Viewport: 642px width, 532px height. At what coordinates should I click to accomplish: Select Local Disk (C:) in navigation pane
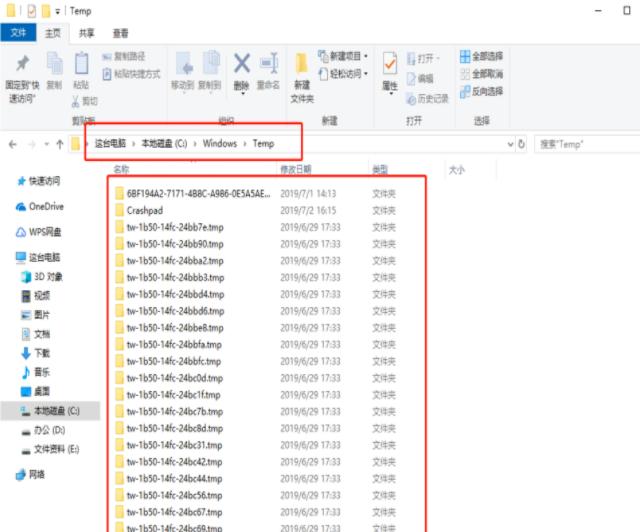(50, 411)
